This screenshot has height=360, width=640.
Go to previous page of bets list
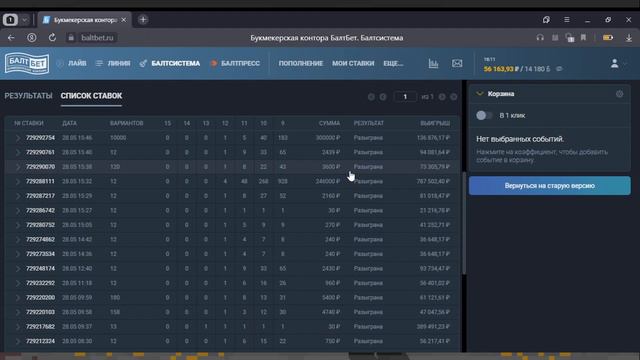click(383, 97)
